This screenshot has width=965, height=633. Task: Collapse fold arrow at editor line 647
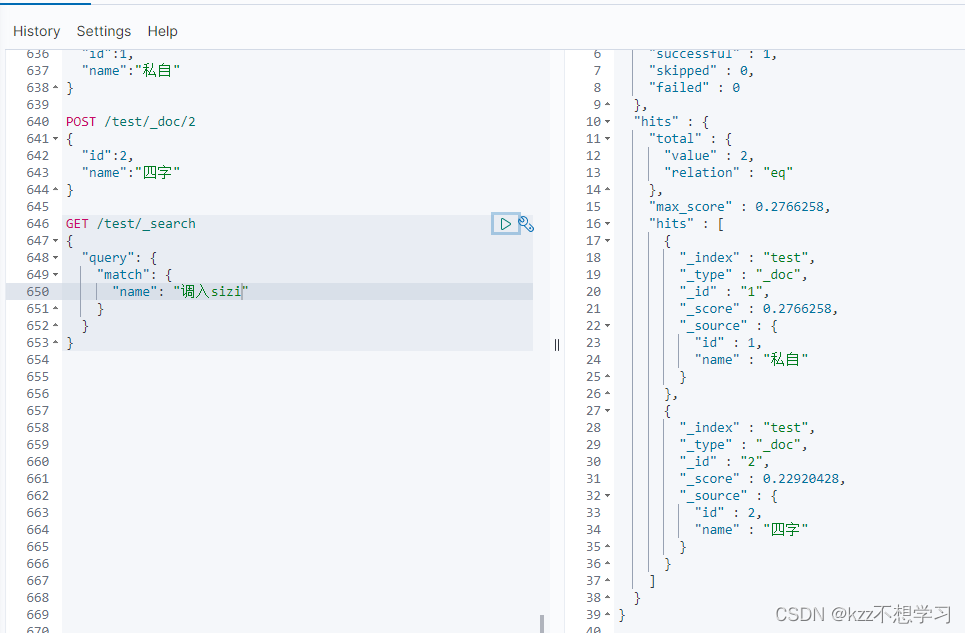(55, 241)
